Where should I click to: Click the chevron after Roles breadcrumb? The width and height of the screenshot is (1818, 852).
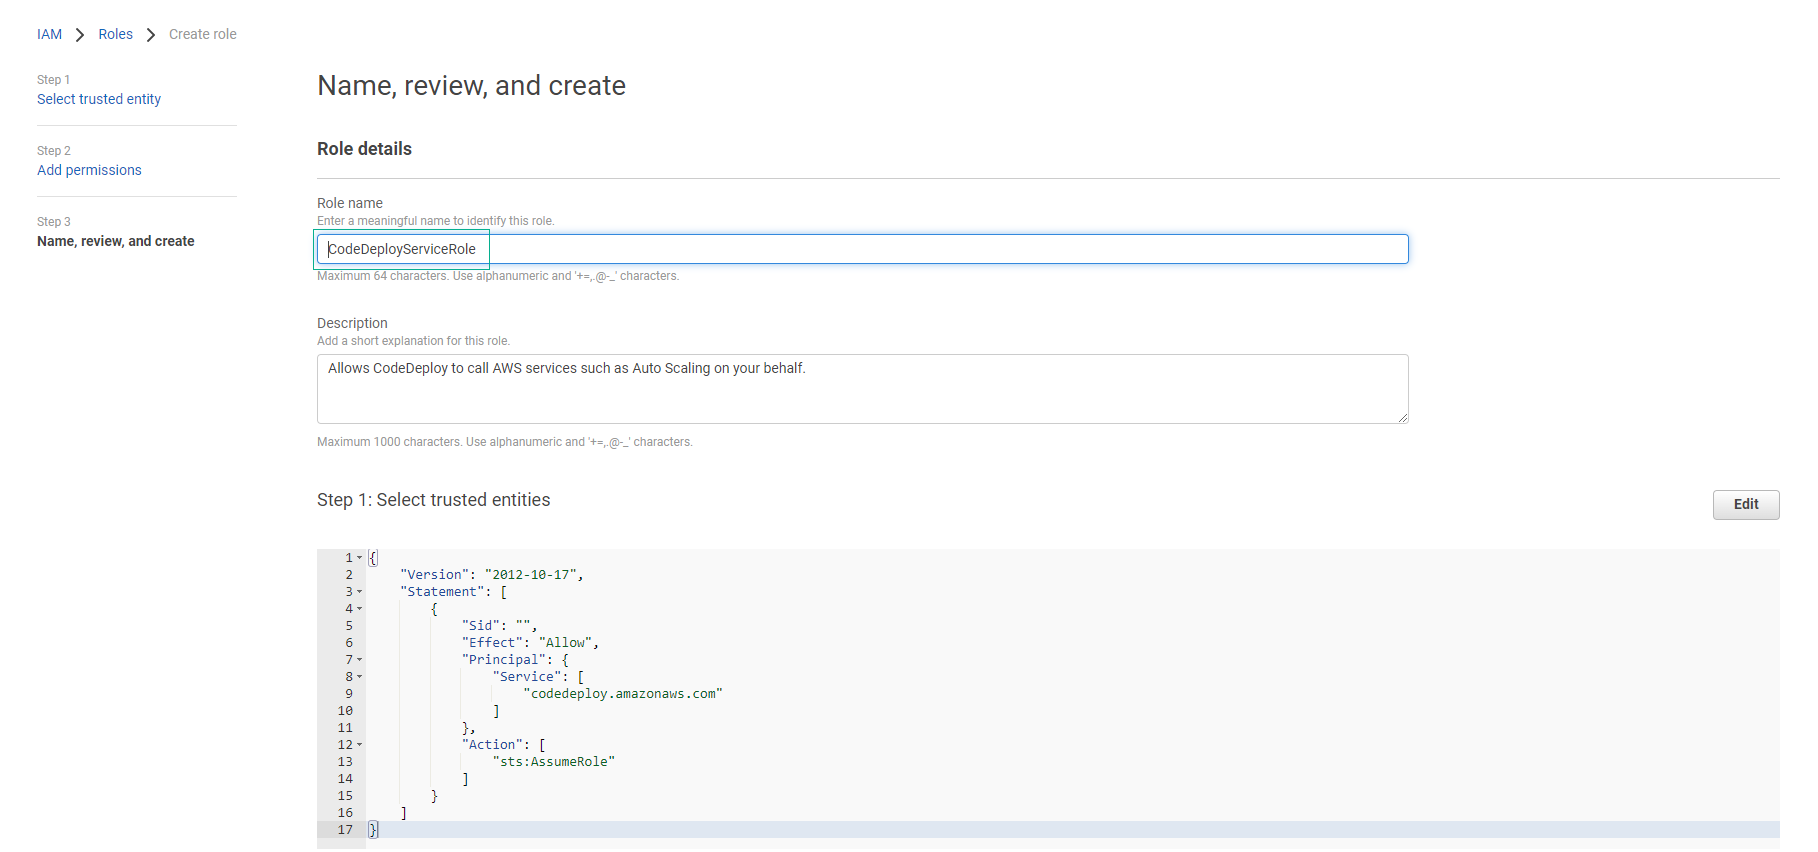(151, 35)
